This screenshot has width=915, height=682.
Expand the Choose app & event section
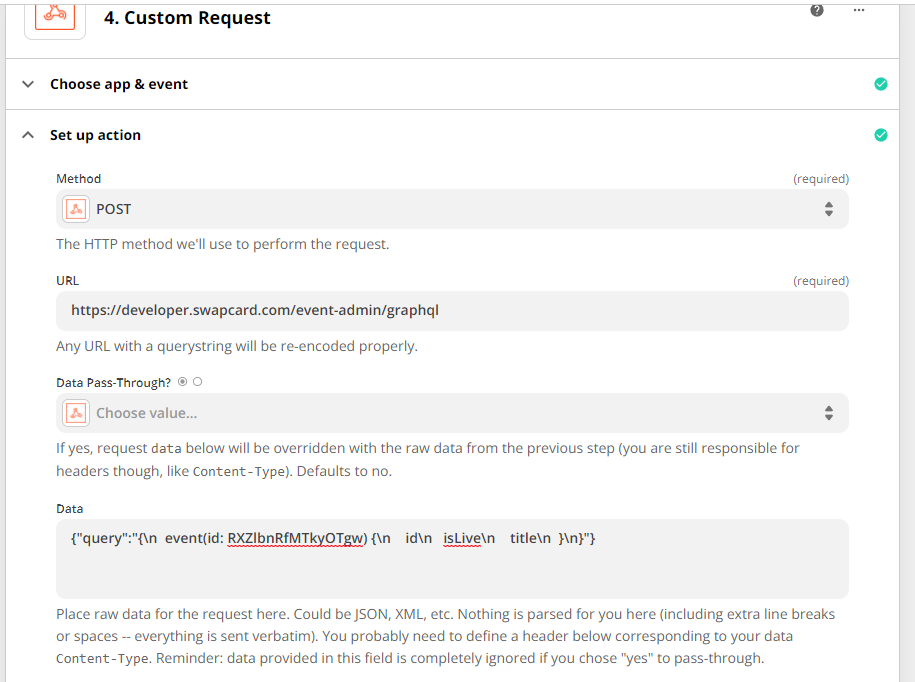click(27, 84)
